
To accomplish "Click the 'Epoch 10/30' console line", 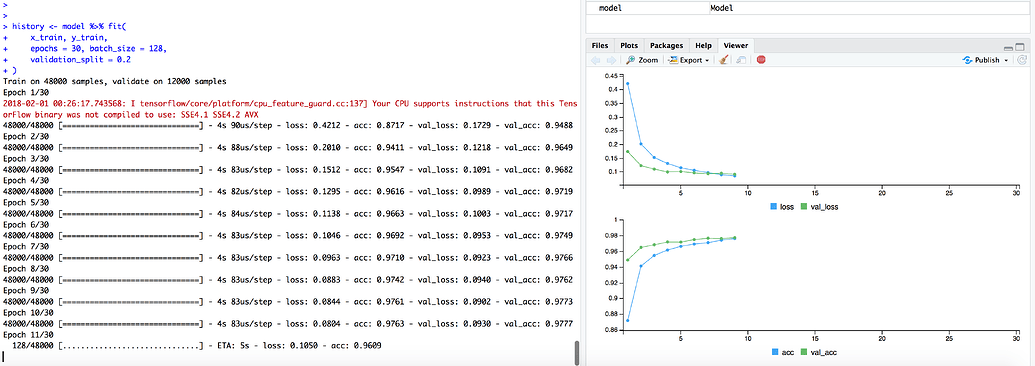I will point(26,312).
